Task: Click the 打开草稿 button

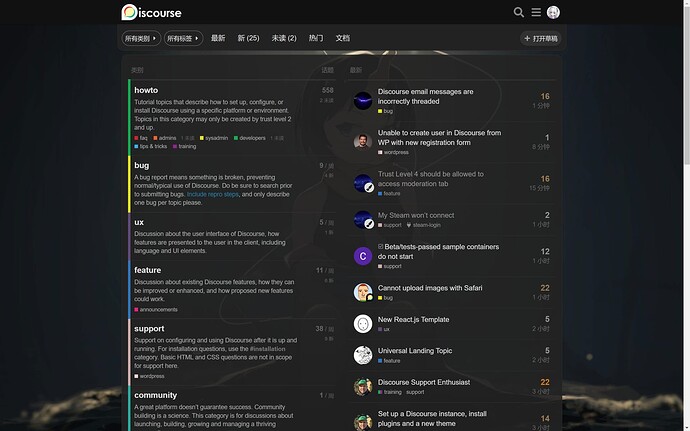Action: click(540, 38)
